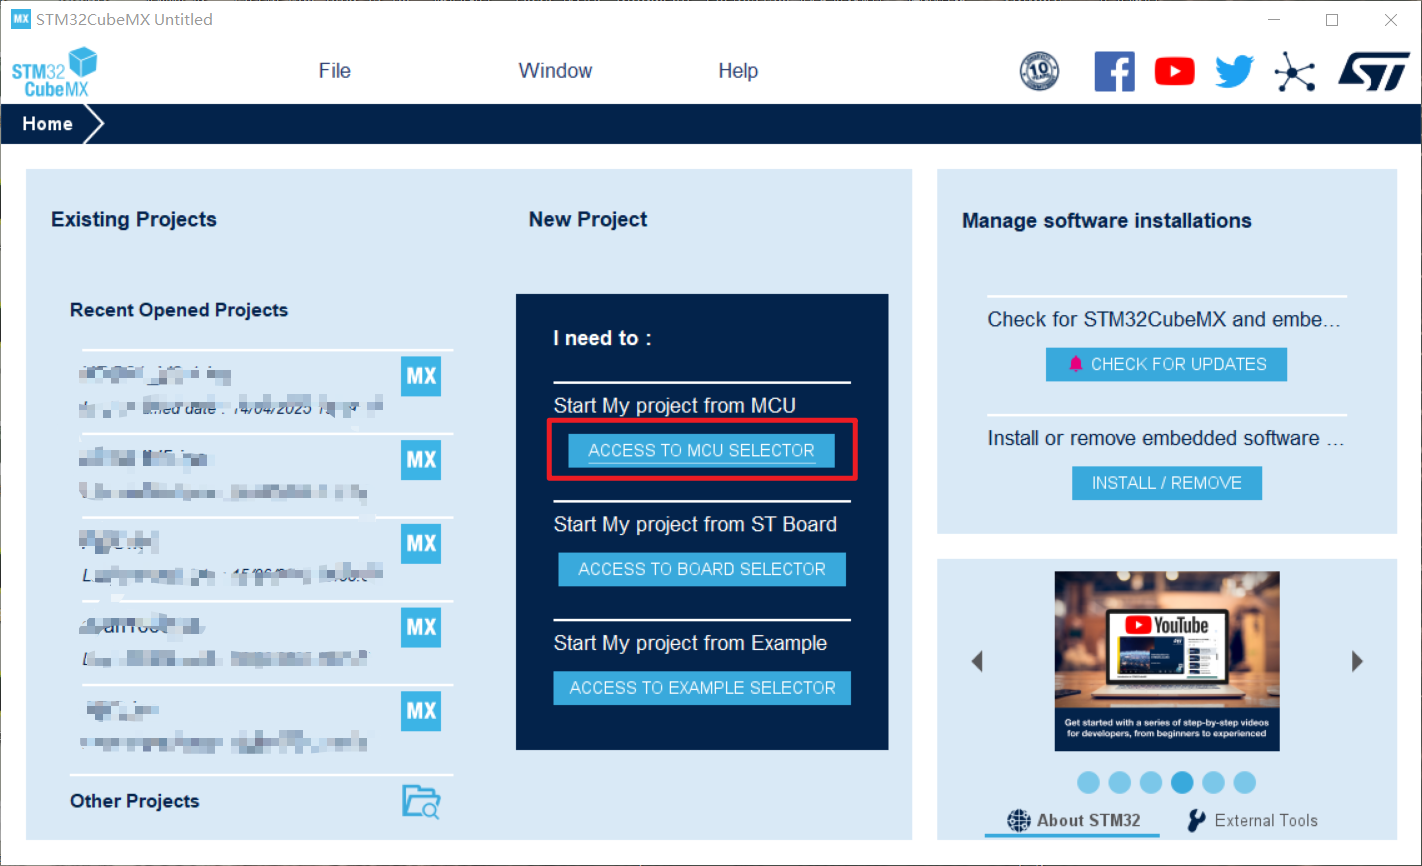The height and width of the screenshot is (866, 1422).
Task: Select the fourth carousel page dot
Action: (x=1182, y=782)
